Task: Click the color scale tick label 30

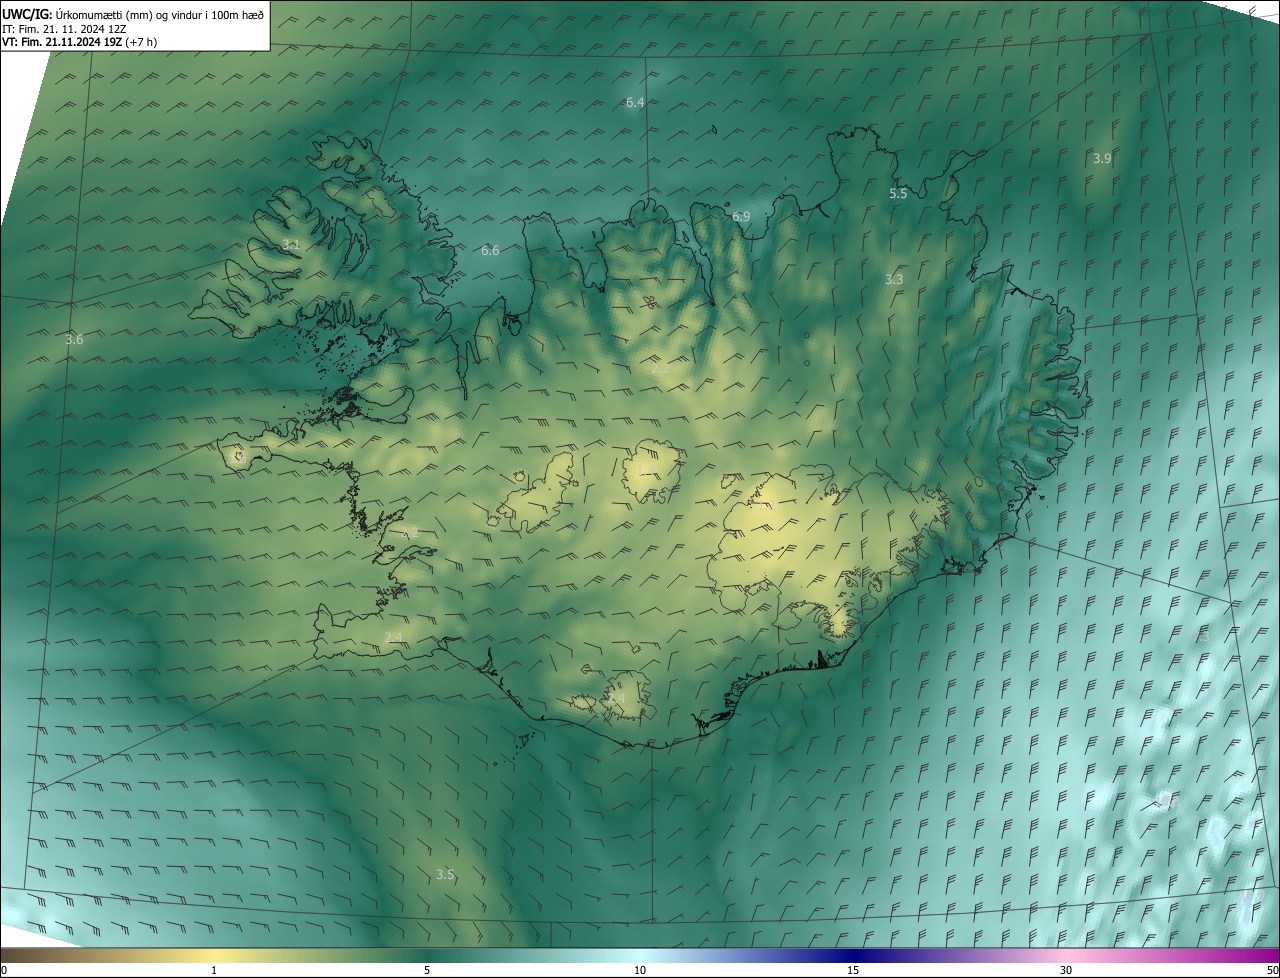Action: (1066, 970)
